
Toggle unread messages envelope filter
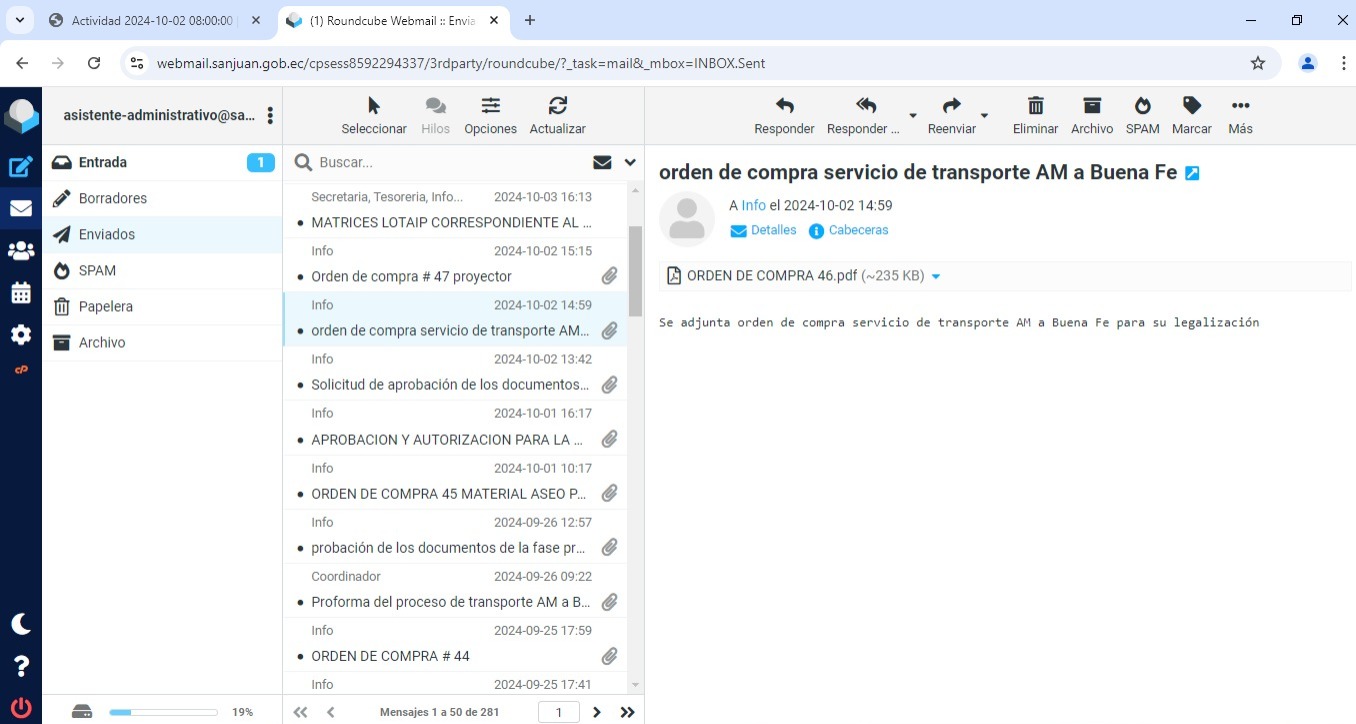pos(602,162)
